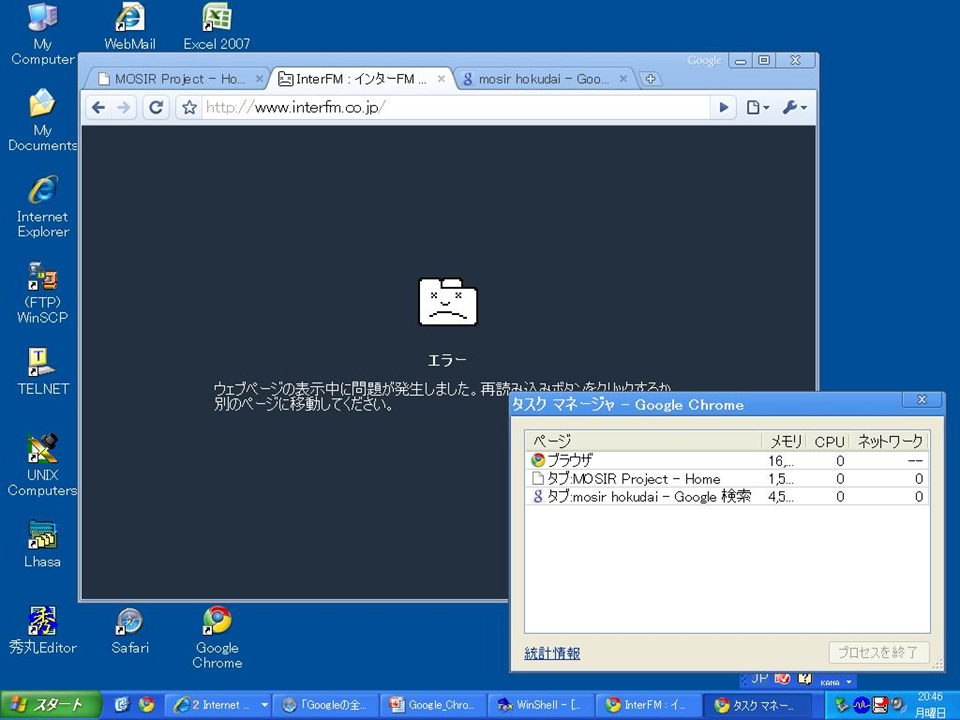960x720 pixels.
Task: Close the MOSIR Project tab
Action: tap(259, 78)
